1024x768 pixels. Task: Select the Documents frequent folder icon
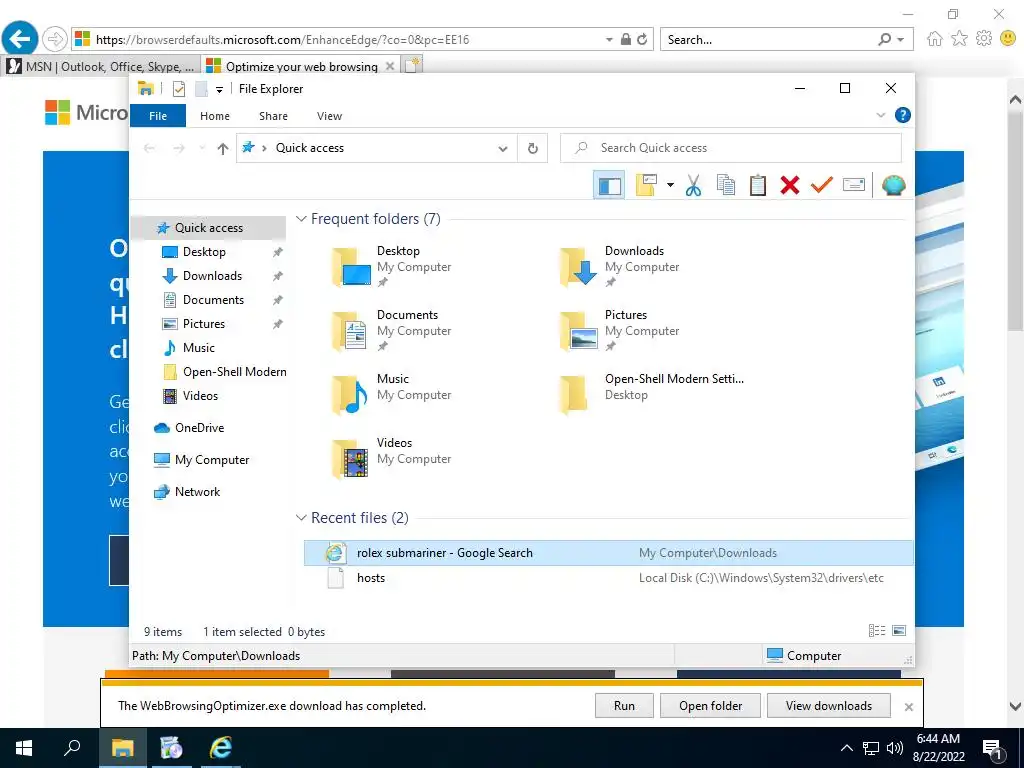click(351, 330)
